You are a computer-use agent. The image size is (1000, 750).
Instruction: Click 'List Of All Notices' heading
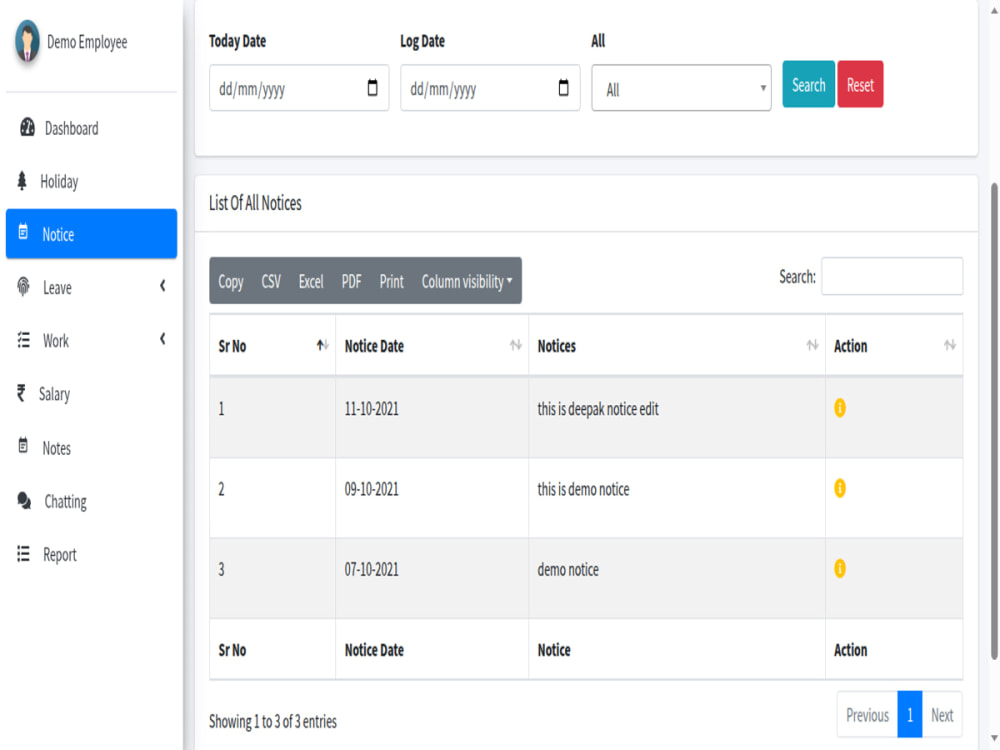click(255, 203)
